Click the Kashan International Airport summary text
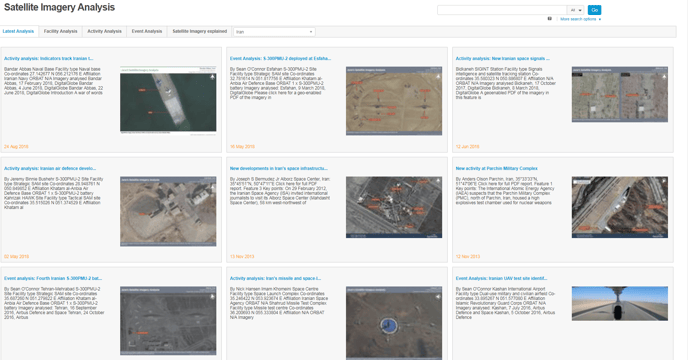 click(x=505, y=303)
